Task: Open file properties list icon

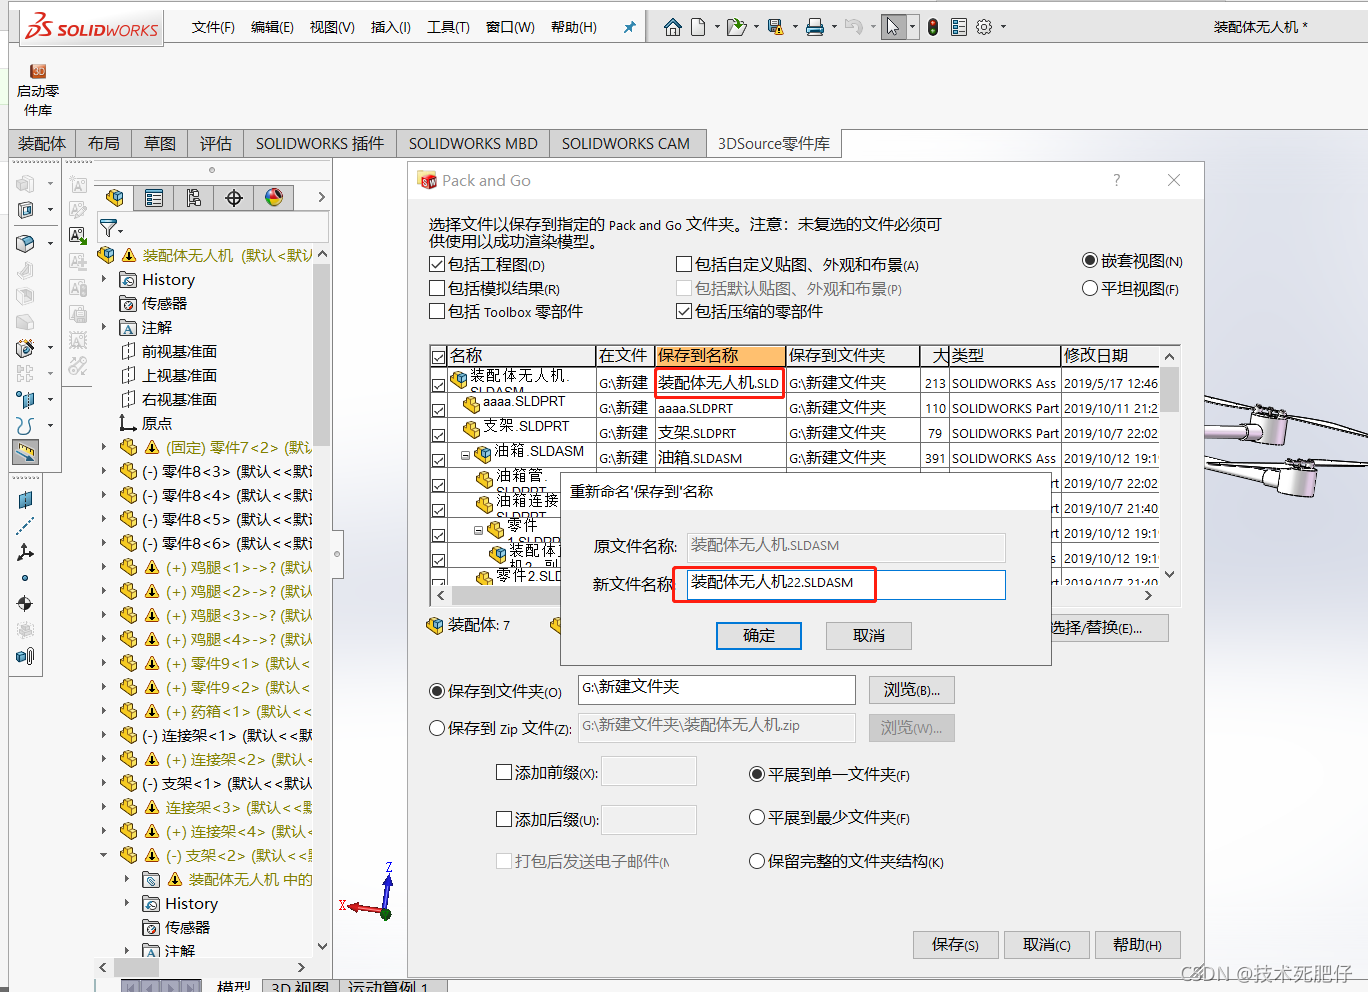Action: (959, 27)
